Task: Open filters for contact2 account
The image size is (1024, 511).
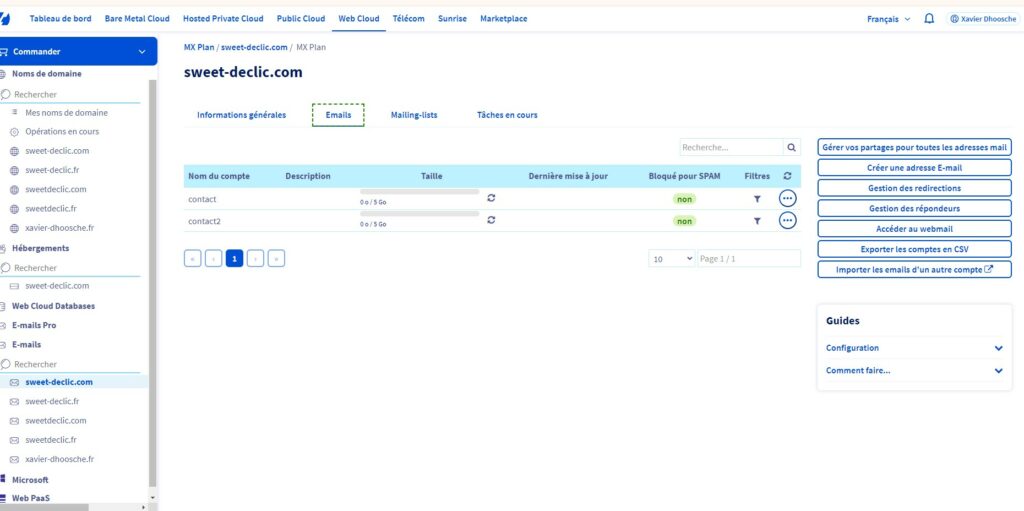Action: [x=757, y=220]
